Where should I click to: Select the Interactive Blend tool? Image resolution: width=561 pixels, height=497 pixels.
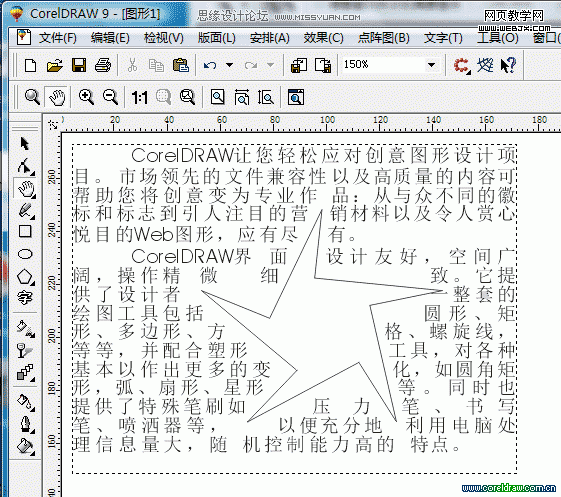click(25, 372)
